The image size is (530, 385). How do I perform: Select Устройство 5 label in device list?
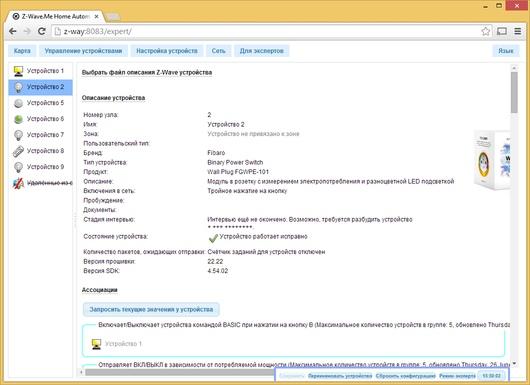click(x=45, y=103)
